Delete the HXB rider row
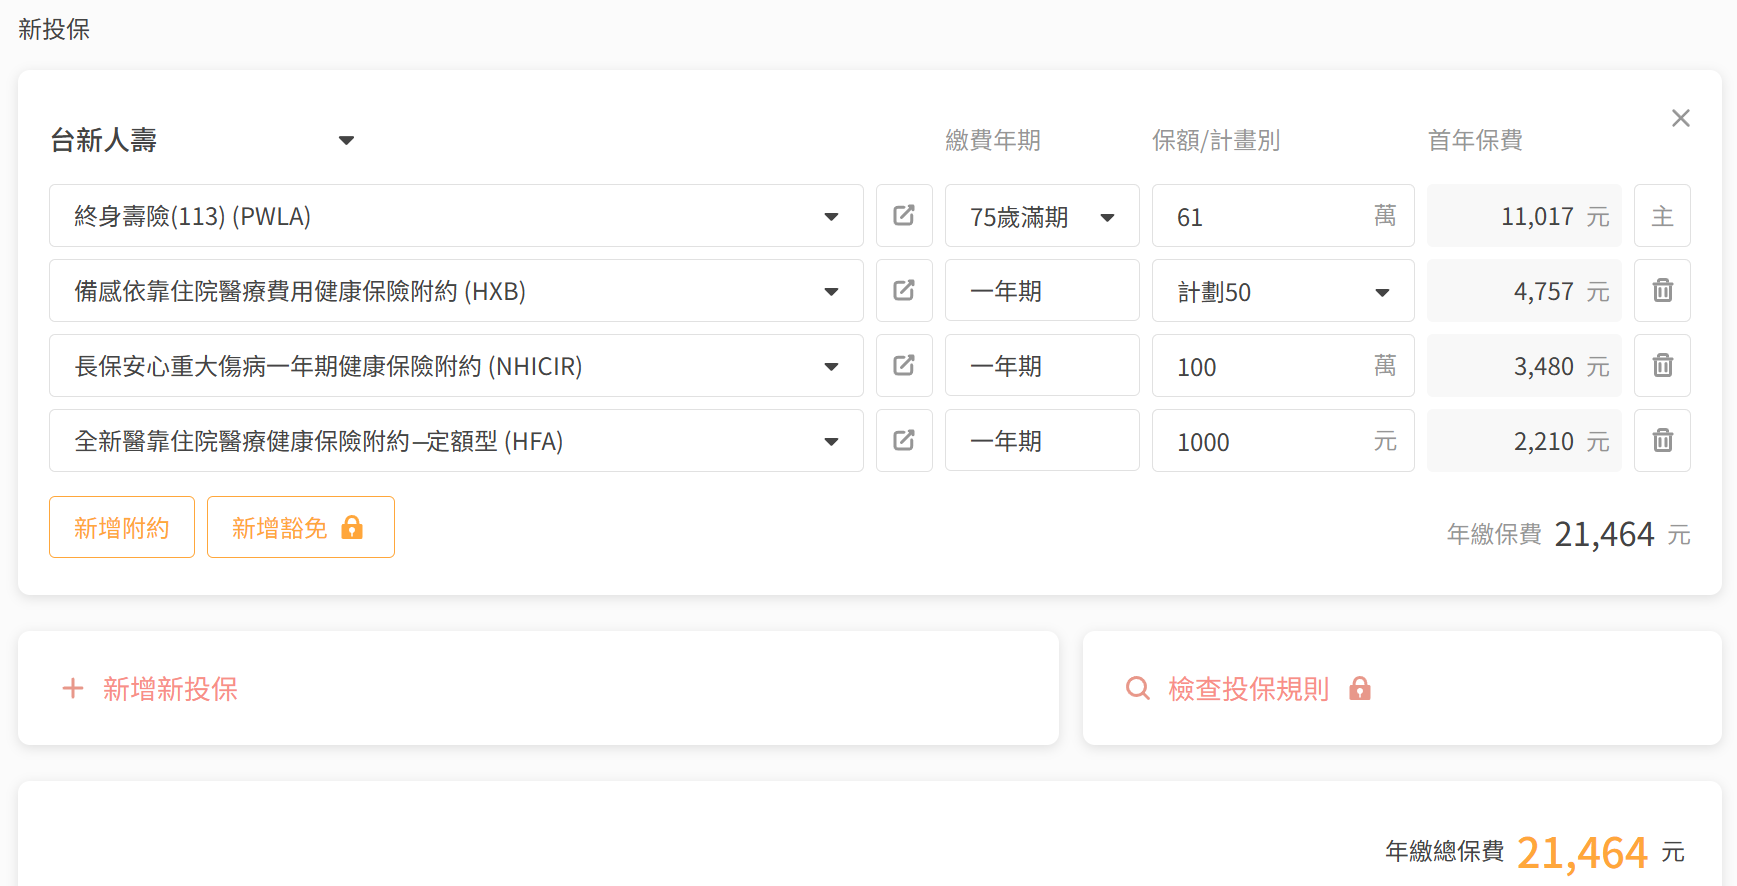The image size is (1737, 886). pos(1662,291)
